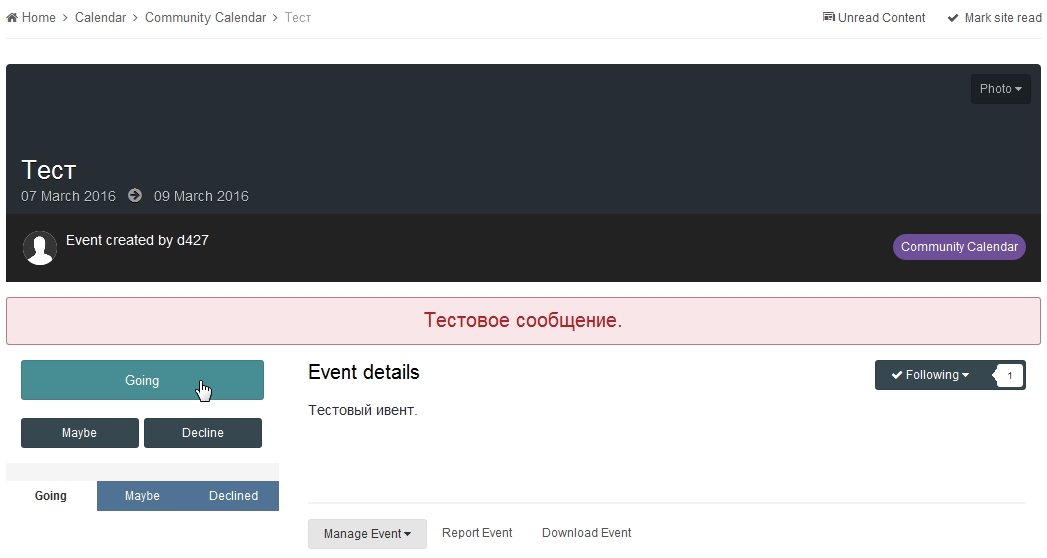1047x558 pixels.
Task: Click the Home icon in breadcrumb
Action: (x=12, y=18)
